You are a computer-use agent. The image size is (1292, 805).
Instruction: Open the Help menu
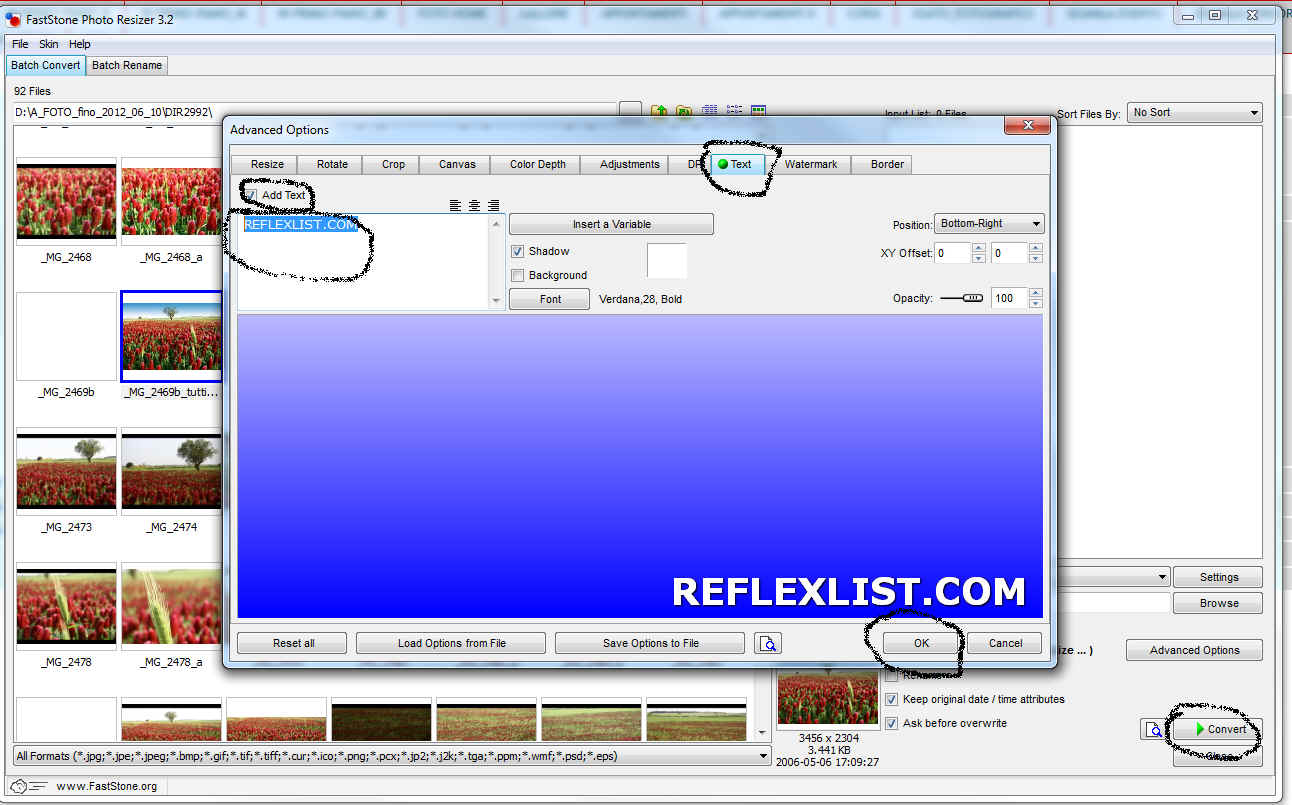click(80, 44)
